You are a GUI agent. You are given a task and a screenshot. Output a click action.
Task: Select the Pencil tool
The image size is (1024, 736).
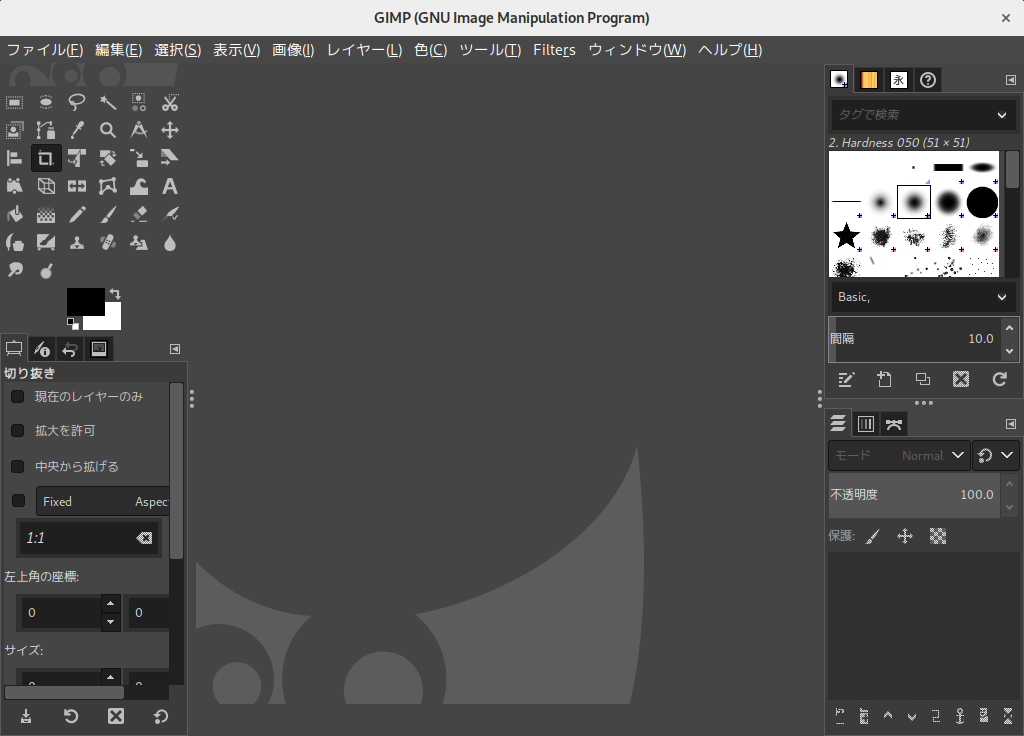click(76, 215)
